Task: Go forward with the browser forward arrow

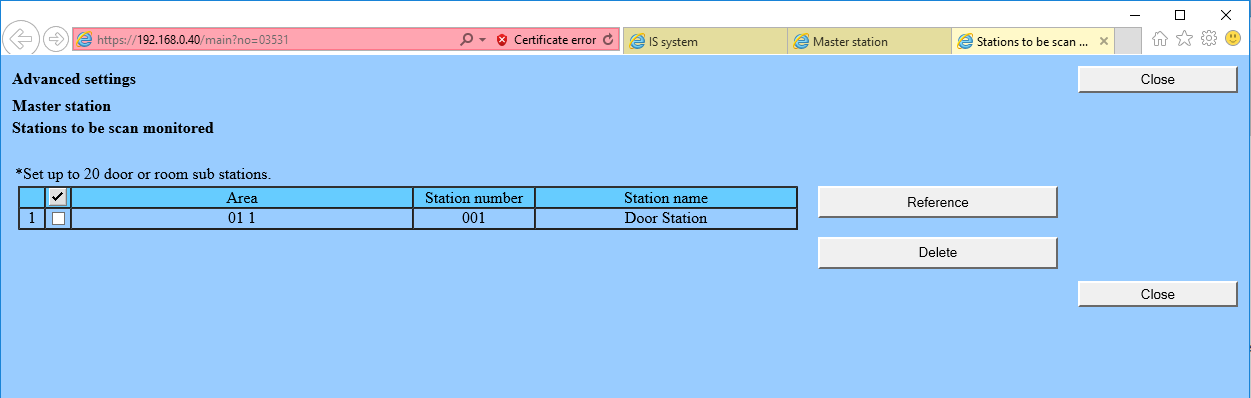Action: tap(56, 40)
